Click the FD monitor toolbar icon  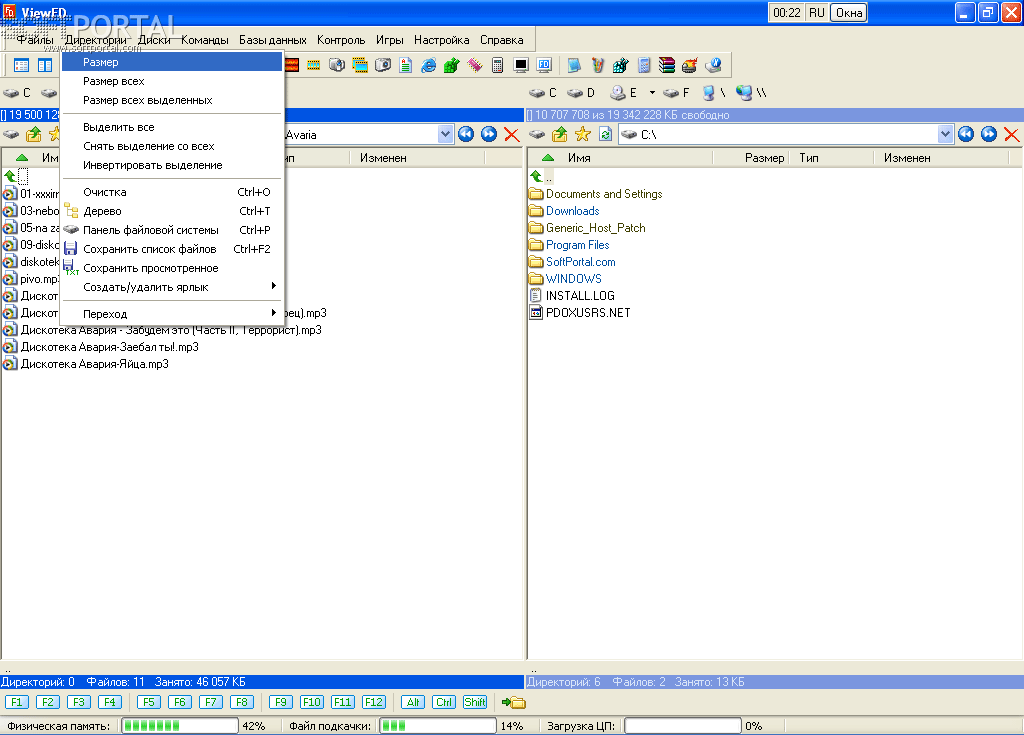click(544, 65)
